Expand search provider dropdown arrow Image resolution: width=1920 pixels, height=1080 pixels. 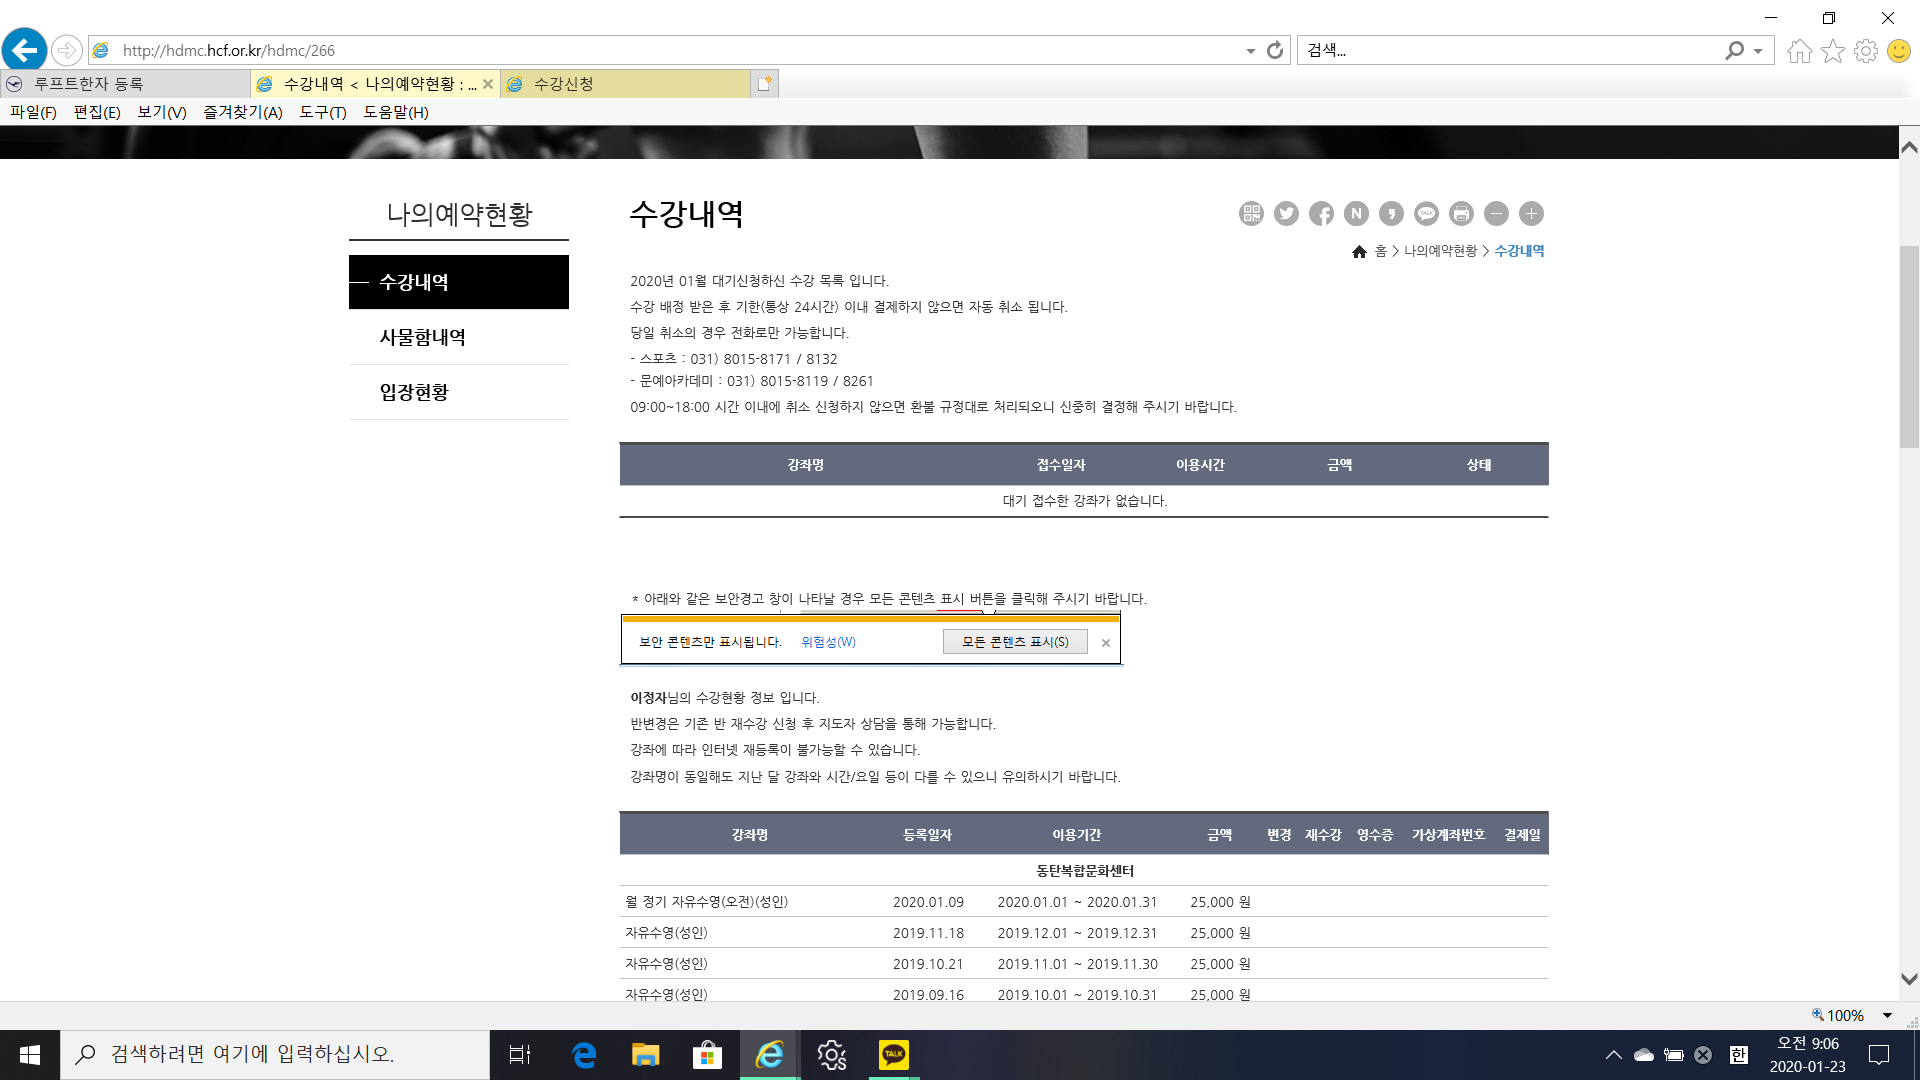point(1758,51)
